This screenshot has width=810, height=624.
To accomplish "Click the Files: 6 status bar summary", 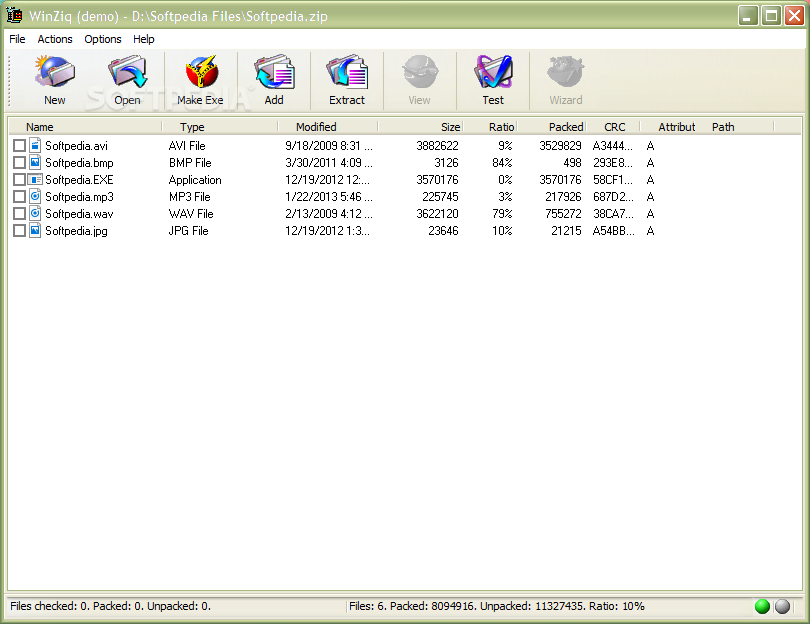I will (x=496, y=606).
